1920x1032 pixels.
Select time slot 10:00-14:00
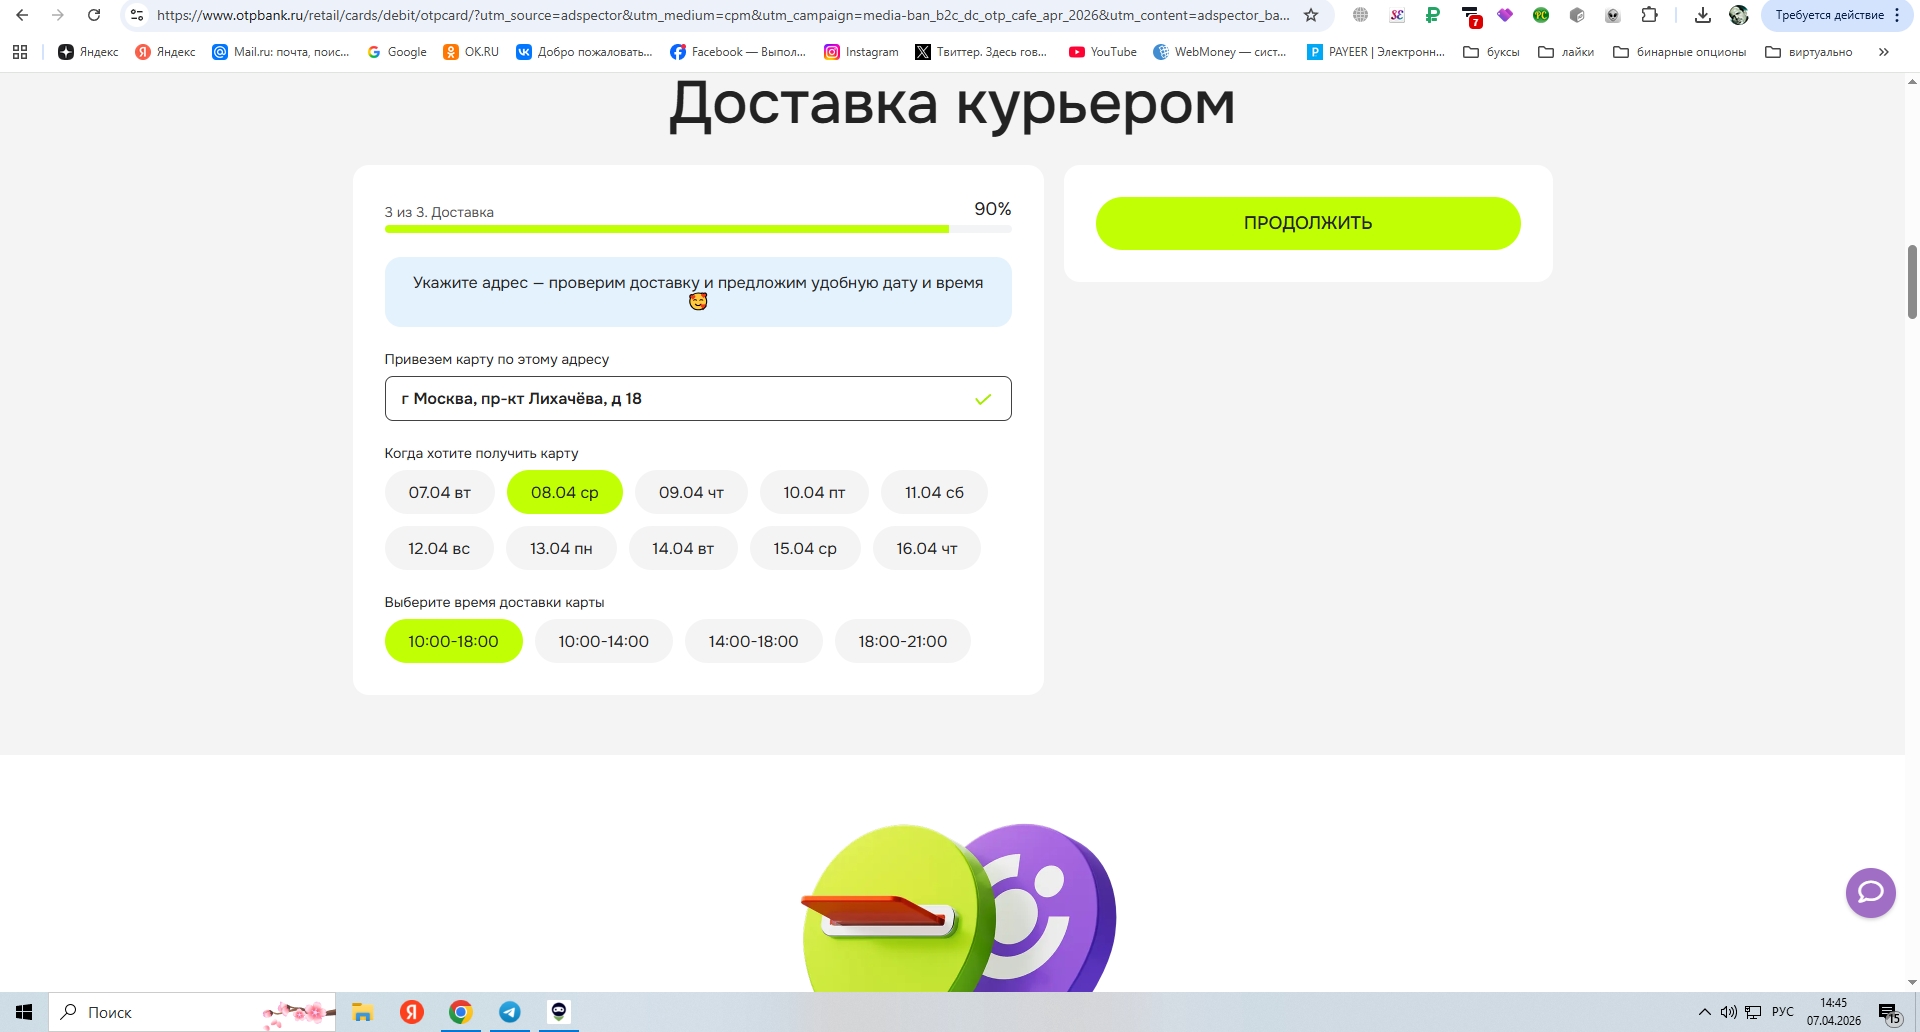[x=603, y=641]
